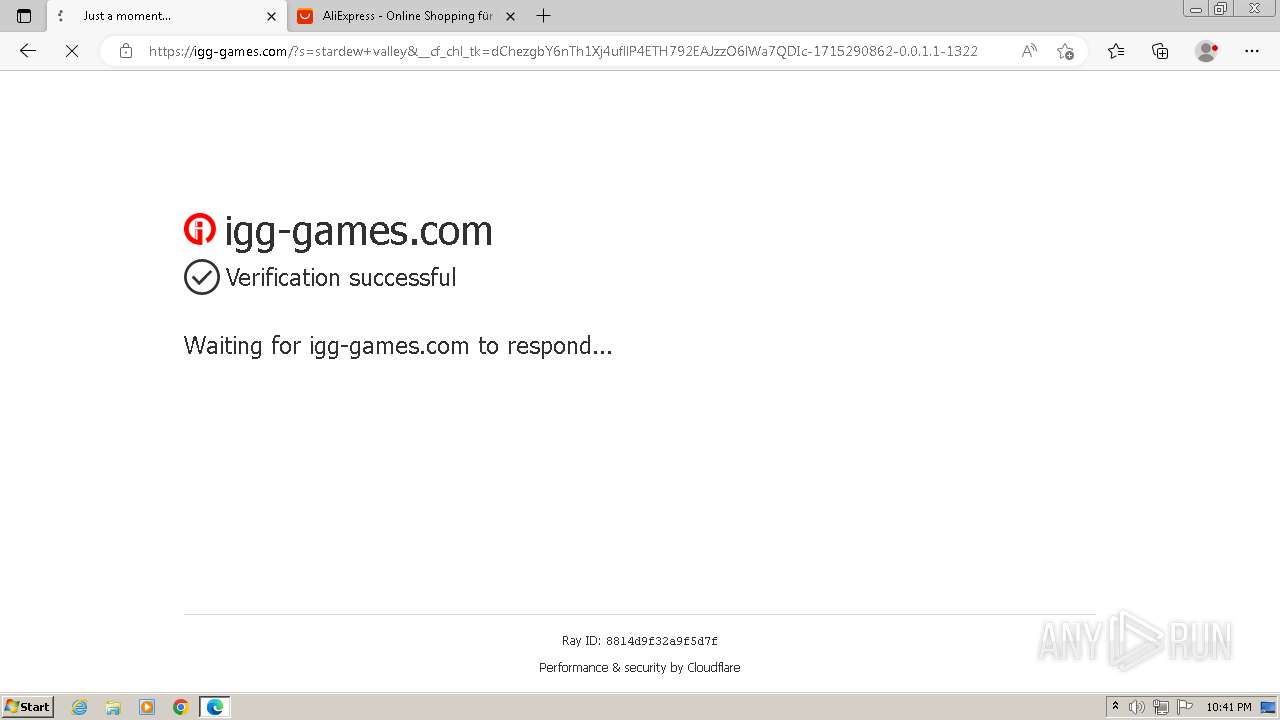1280x720 pixels.
Task: Open the Action Center flag icon
Action: pyautogui.click(x=1184, y=707)
